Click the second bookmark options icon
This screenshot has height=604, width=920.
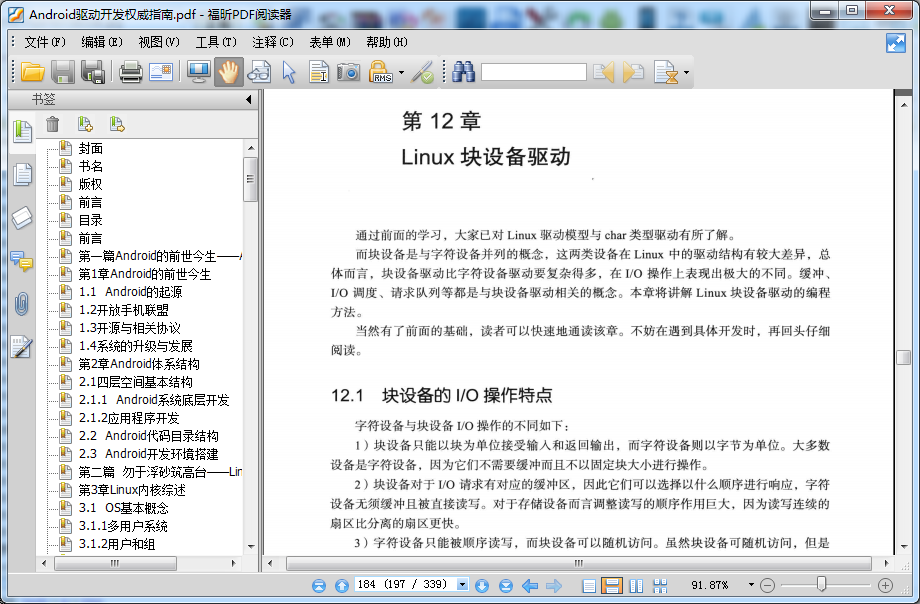pyautogui.click(x=117, y=124)
